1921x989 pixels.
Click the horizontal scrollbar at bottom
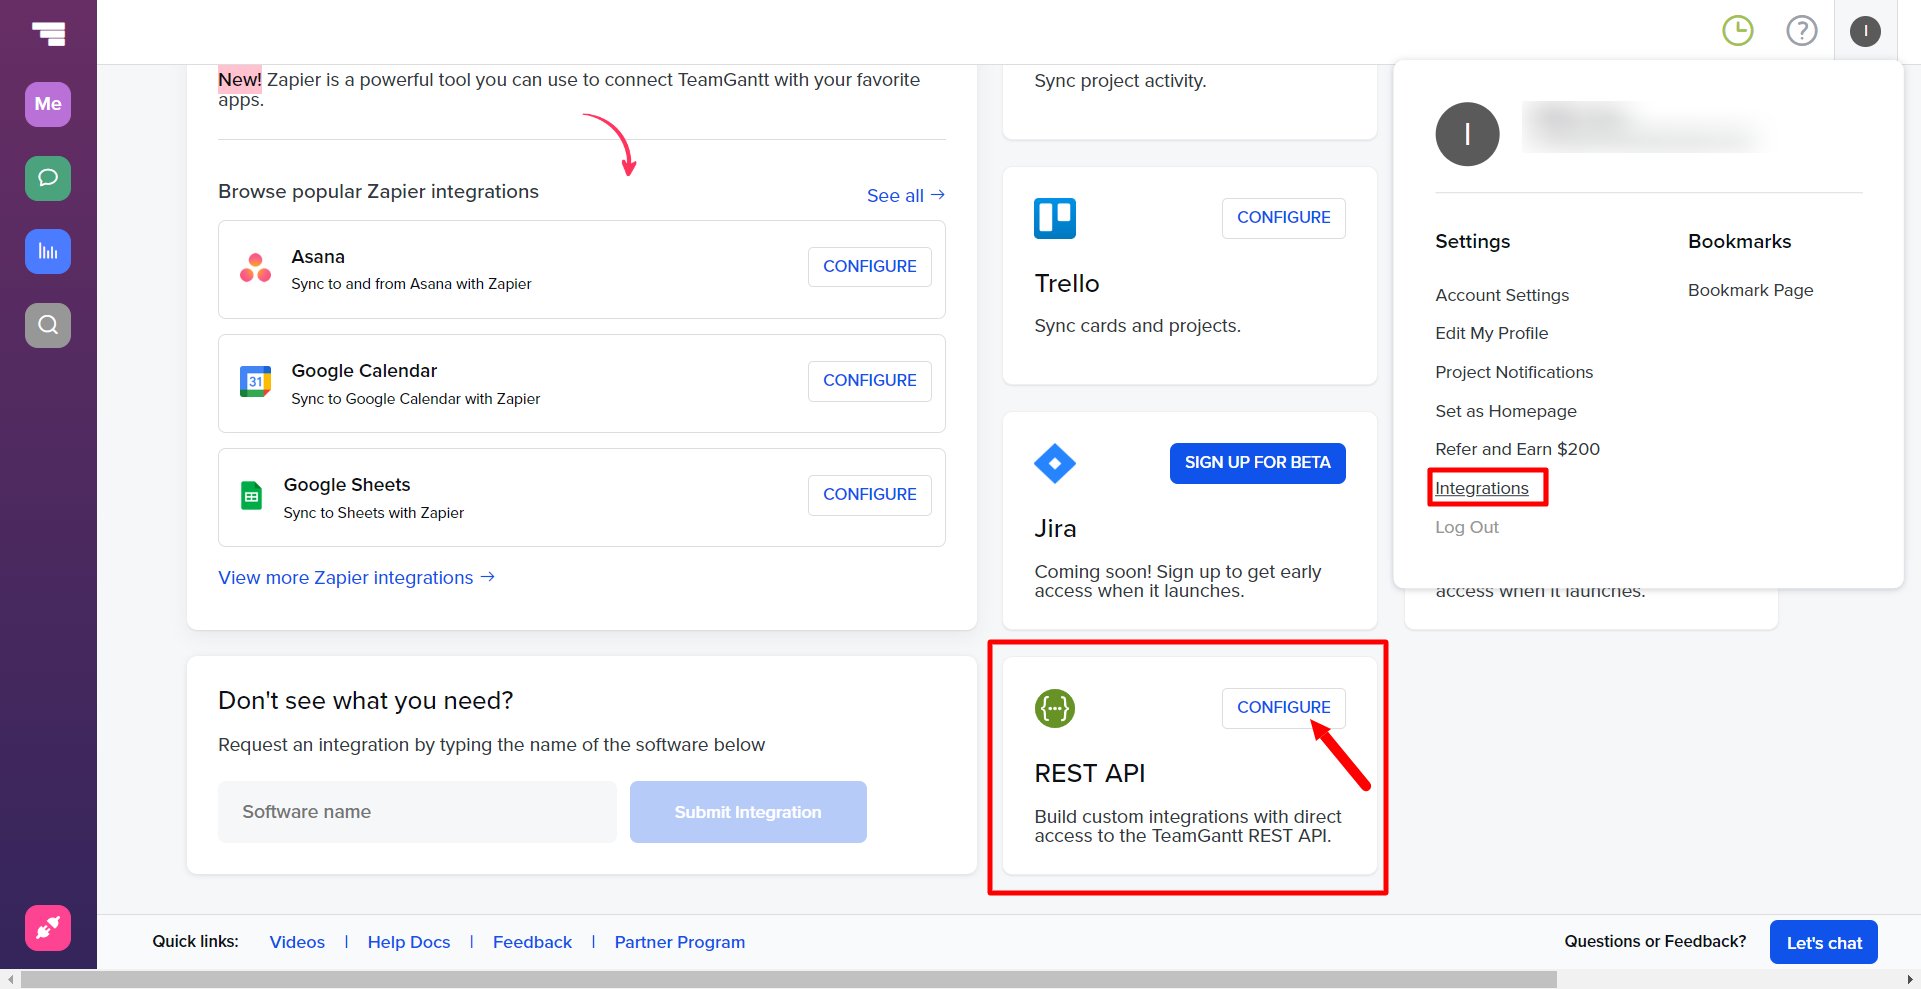788,979
